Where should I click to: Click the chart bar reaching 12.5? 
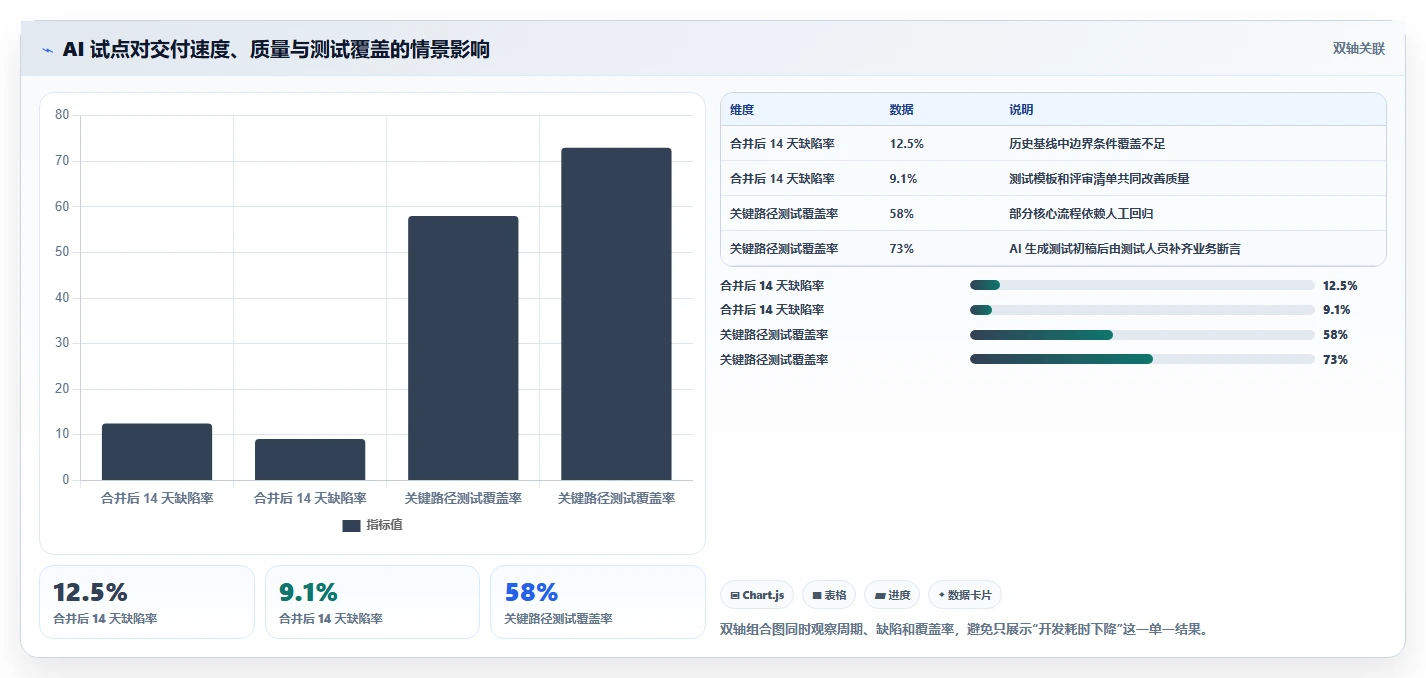click(157, 452)
